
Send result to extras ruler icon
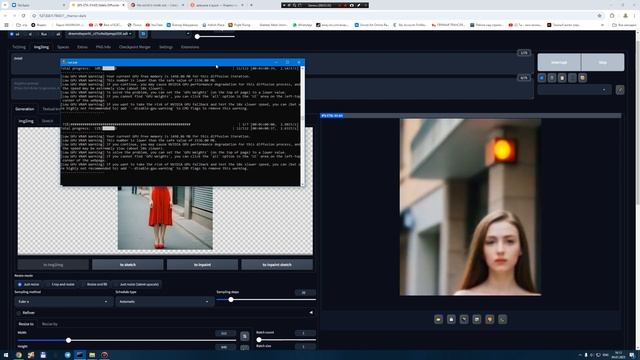502,319
